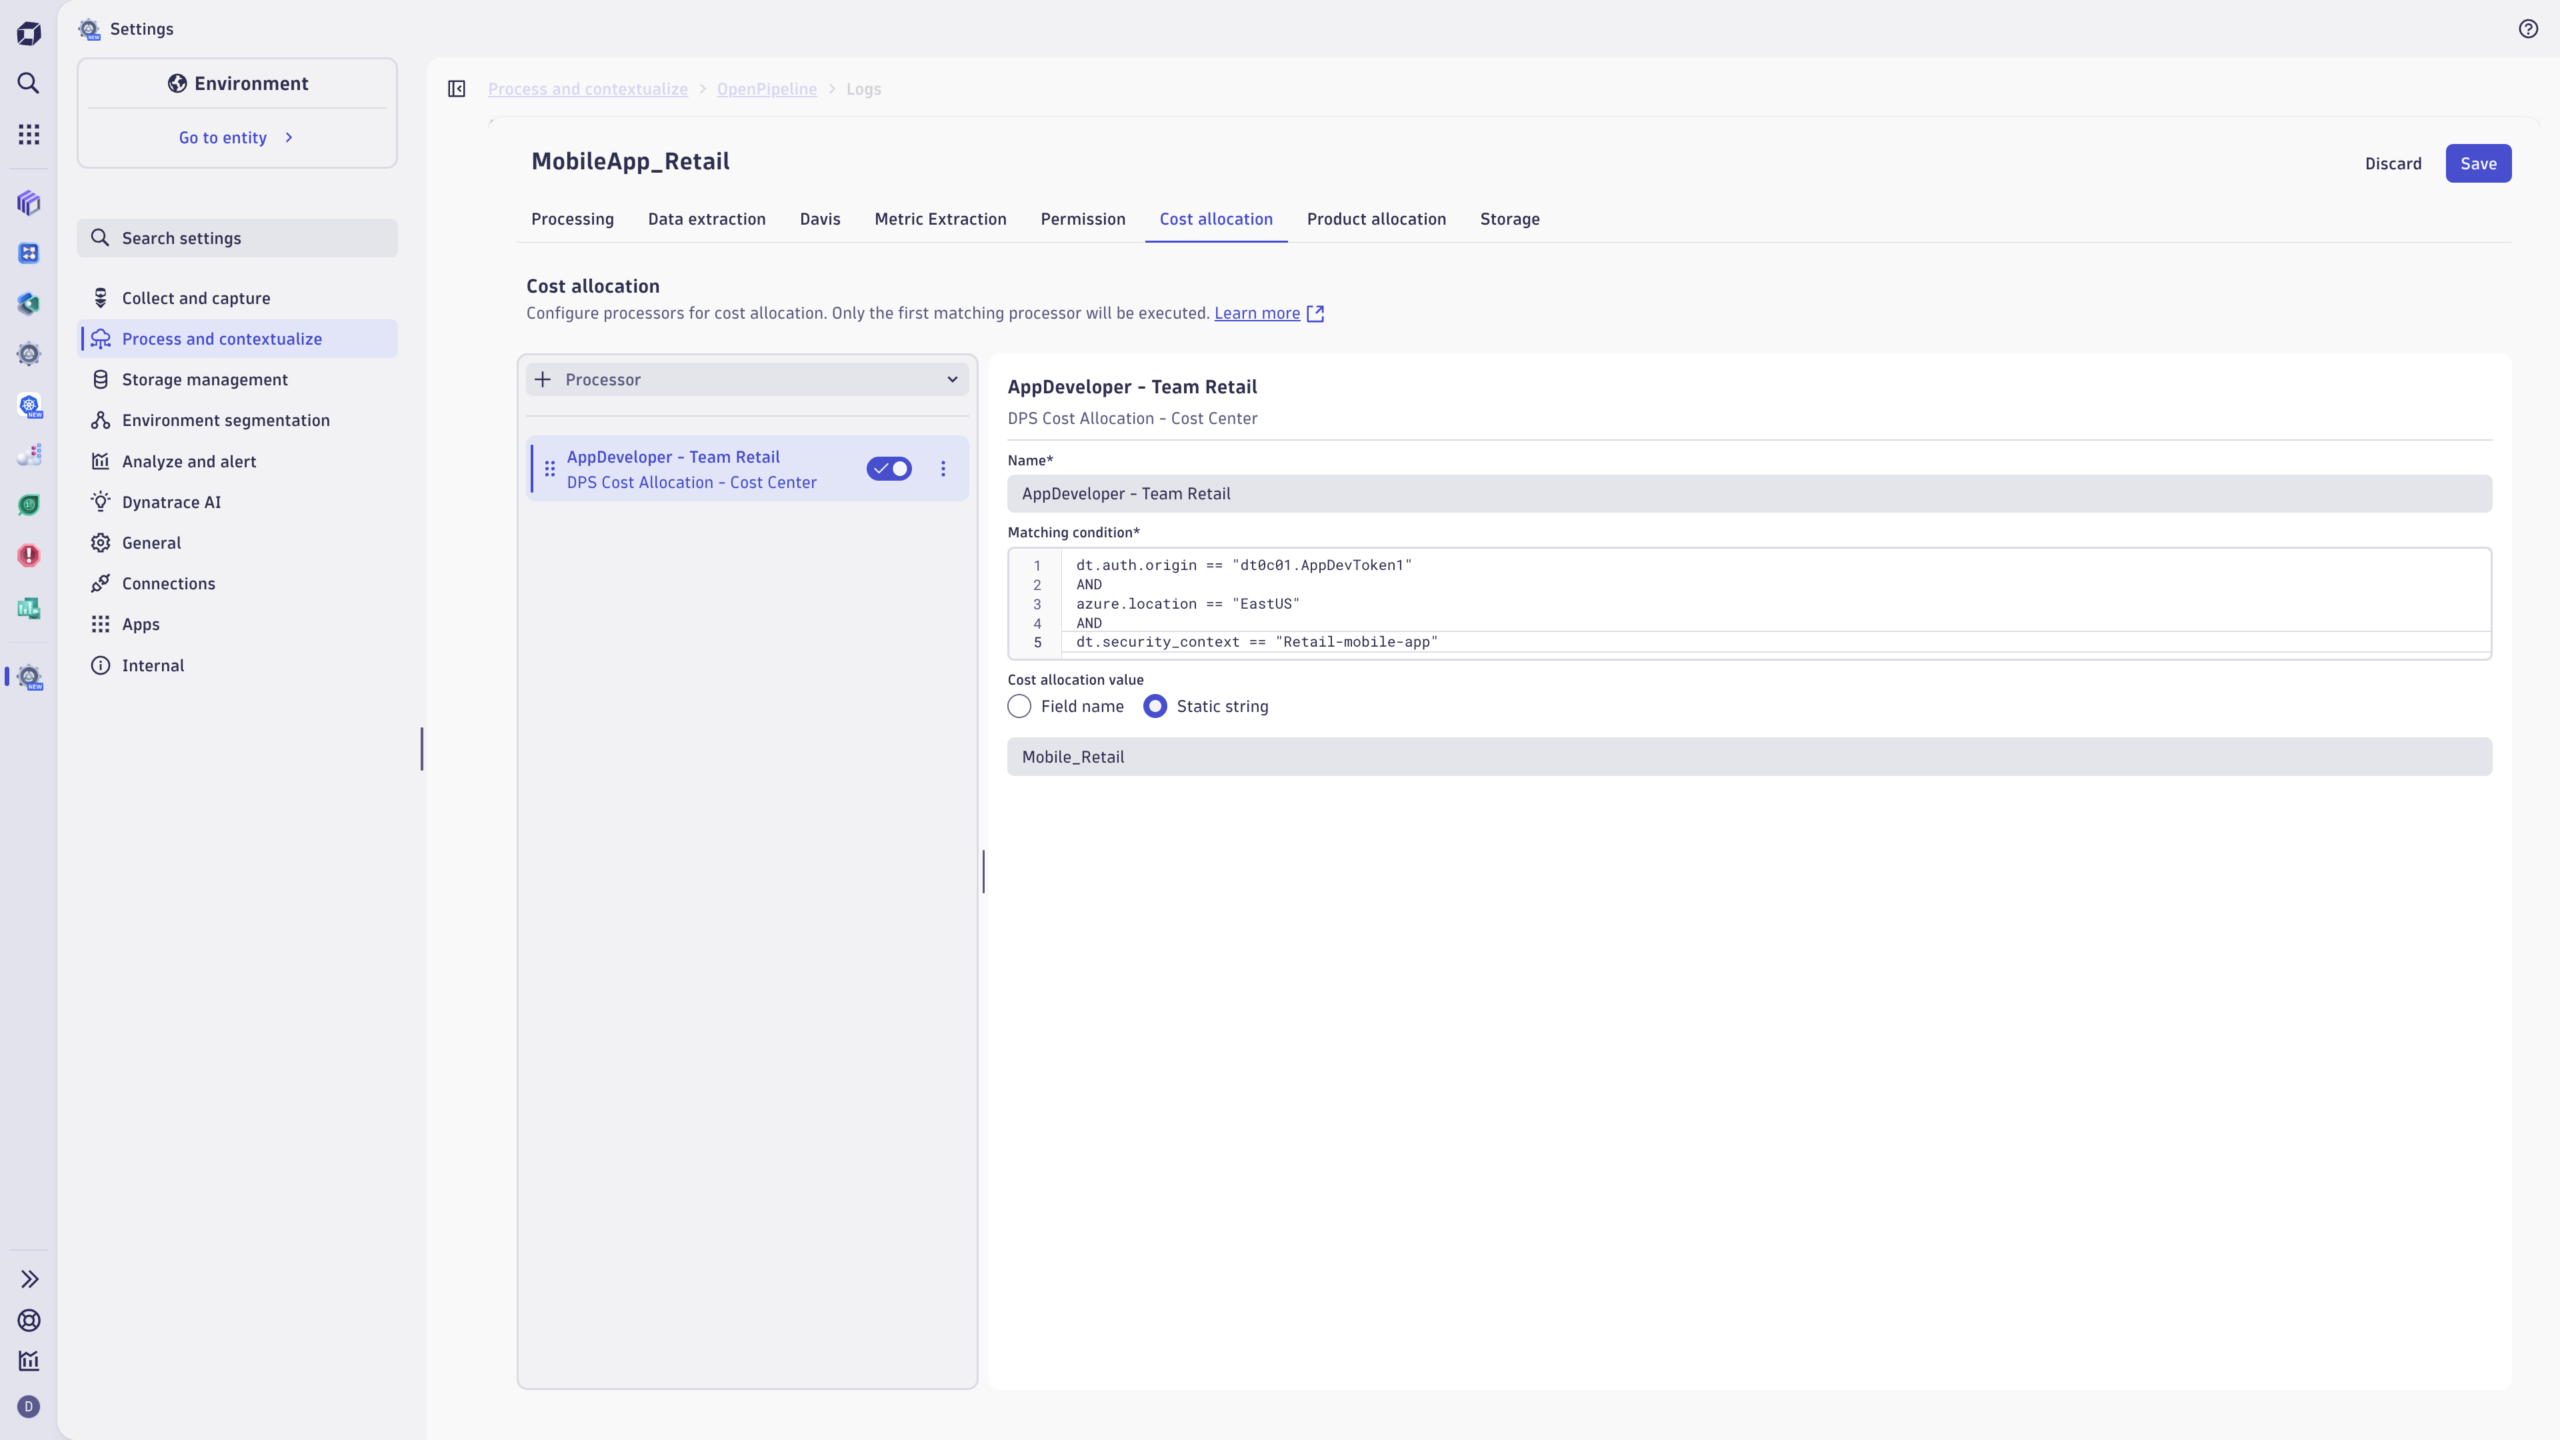Open the search from the left sidebar

[x=28, y=84]
